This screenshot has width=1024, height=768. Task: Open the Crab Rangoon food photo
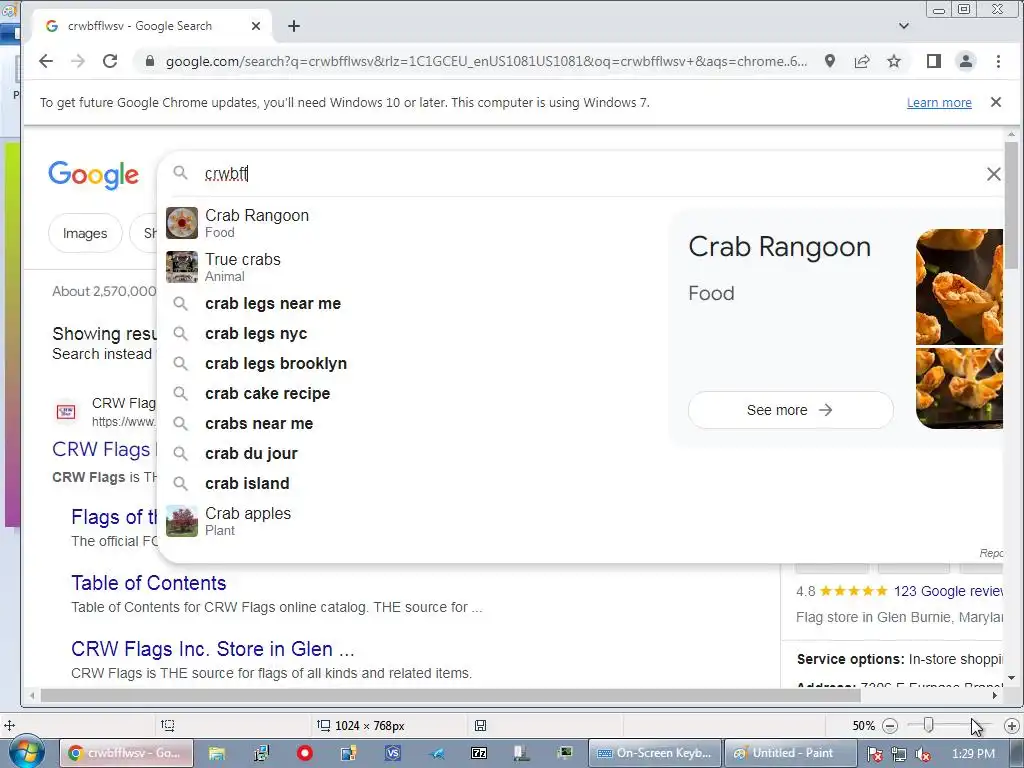pos(959,328)
